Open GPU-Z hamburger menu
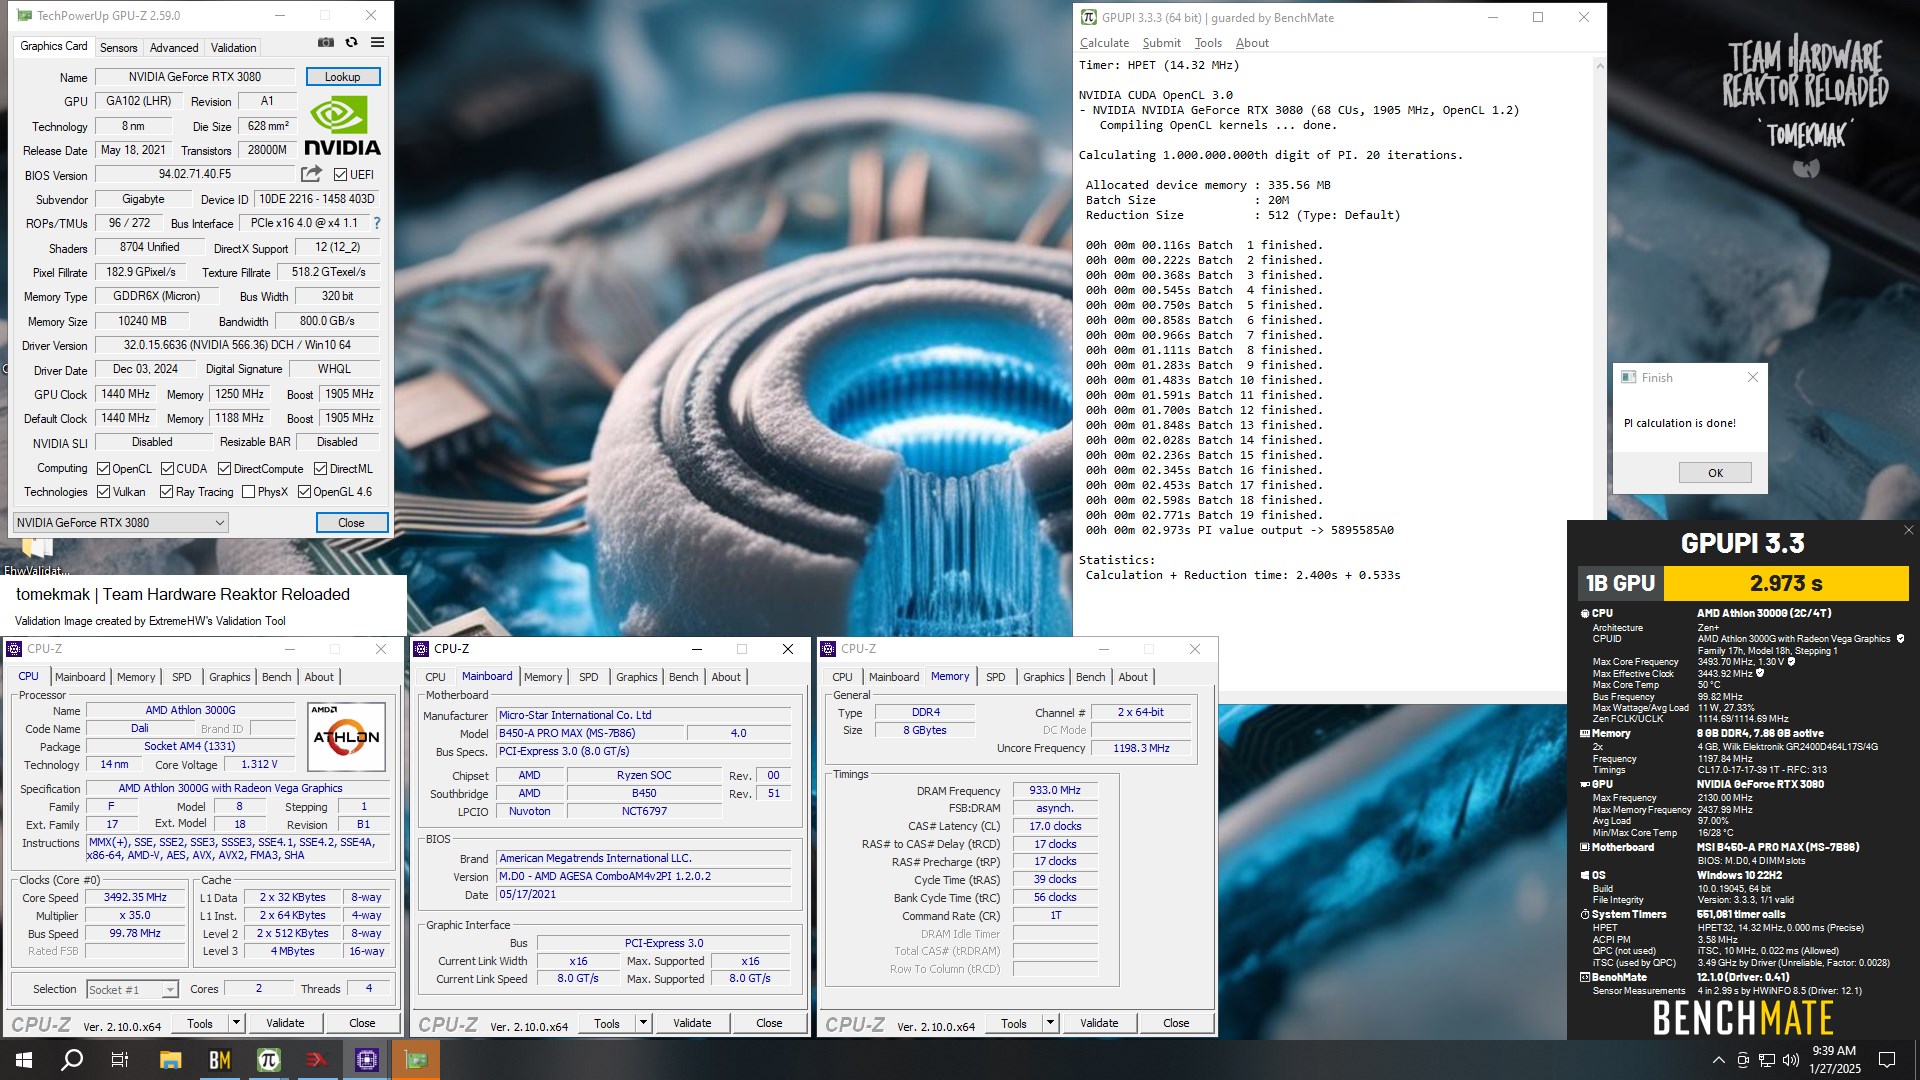The image size is (1920, 1080). point(377,43)
